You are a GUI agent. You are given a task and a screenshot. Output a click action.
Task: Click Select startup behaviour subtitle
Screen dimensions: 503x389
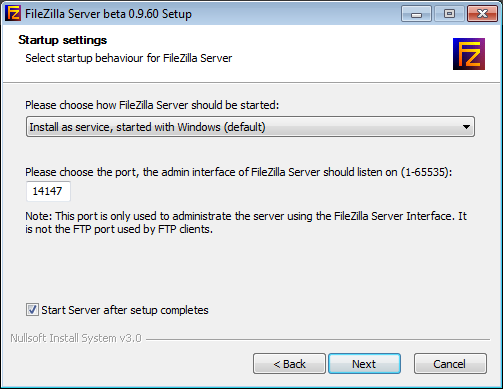point(129,58)
